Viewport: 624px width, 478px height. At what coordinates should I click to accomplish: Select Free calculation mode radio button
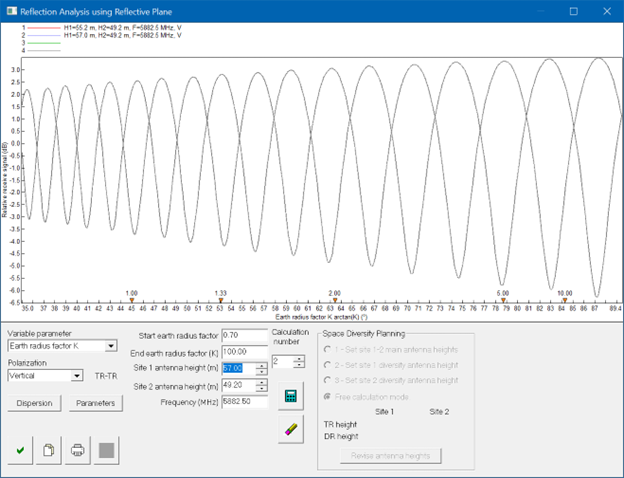coord(326,396)
